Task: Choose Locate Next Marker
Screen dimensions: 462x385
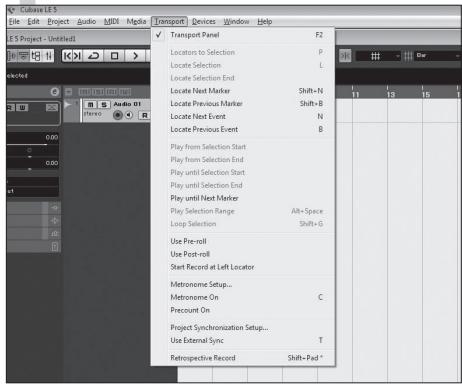Action: 243,91
